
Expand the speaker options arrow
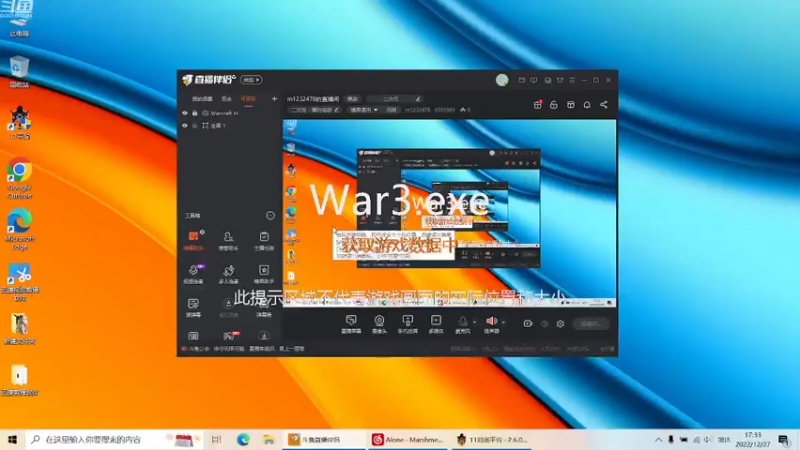pyautogui.click(x=503, y=322)
